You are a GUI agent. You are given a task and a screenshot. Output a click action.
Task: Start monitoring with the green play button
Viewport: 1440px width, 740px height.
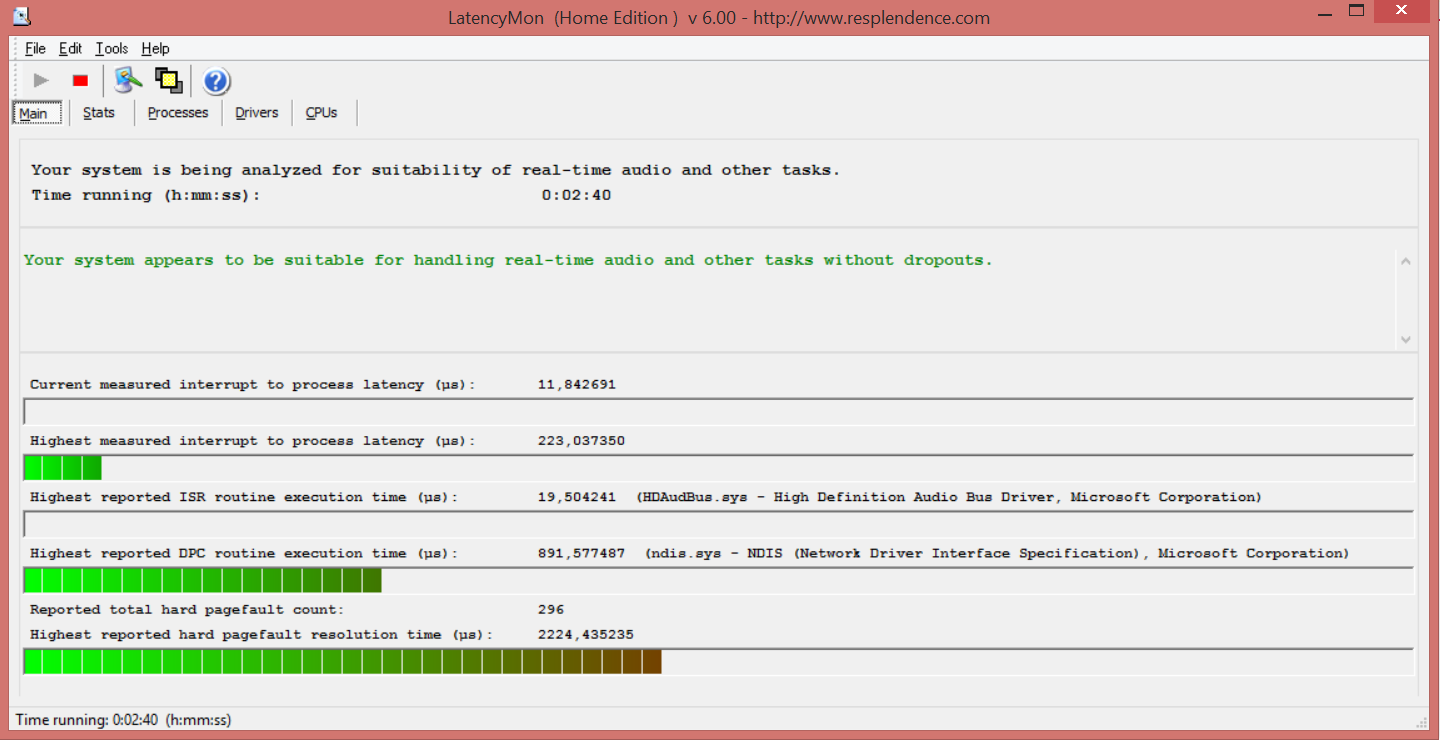(41, 81)
